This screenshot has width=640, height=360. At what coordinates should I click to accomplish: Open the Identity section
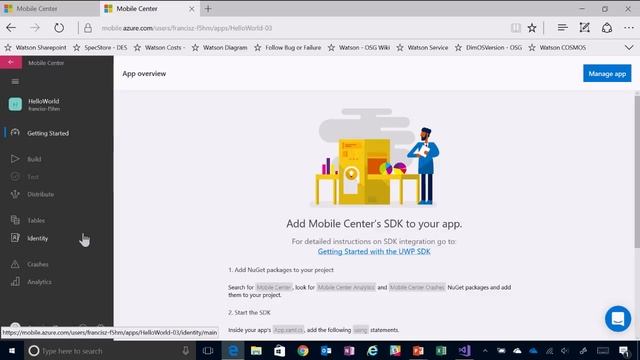pos(38,238)
